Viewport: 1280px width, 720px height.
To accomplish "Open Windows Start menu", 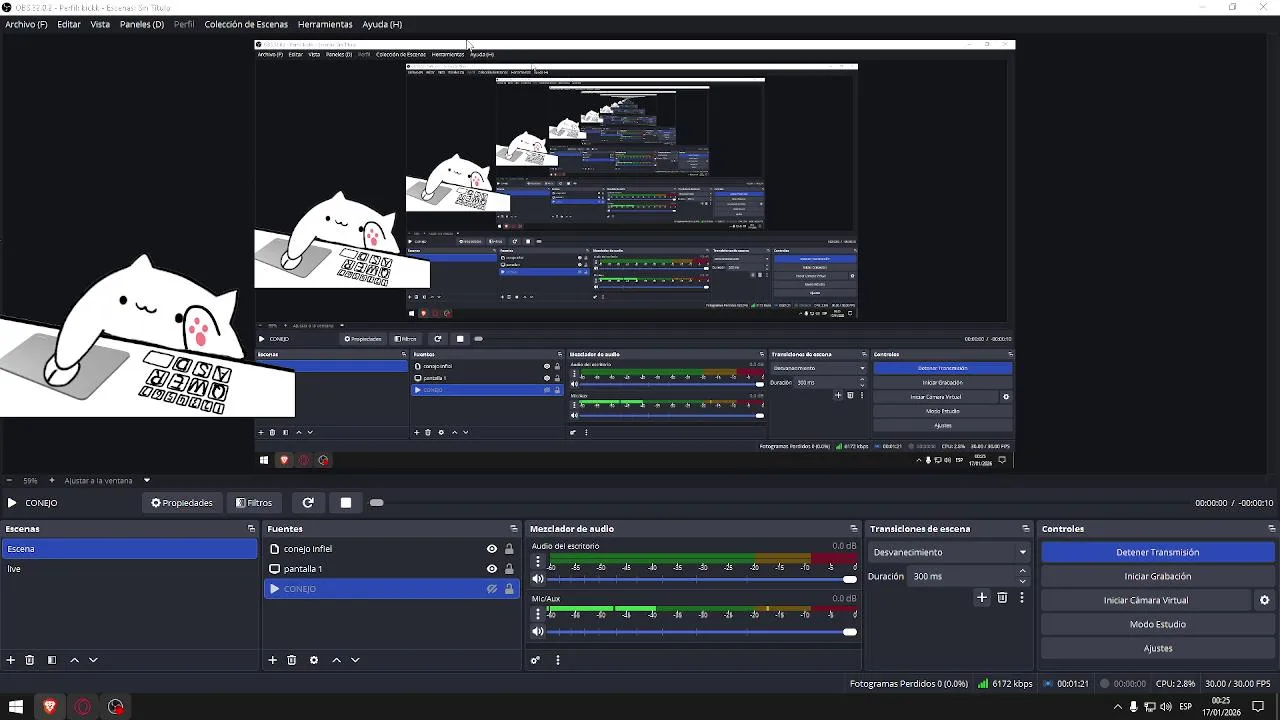I will click(x=15, y=707).
